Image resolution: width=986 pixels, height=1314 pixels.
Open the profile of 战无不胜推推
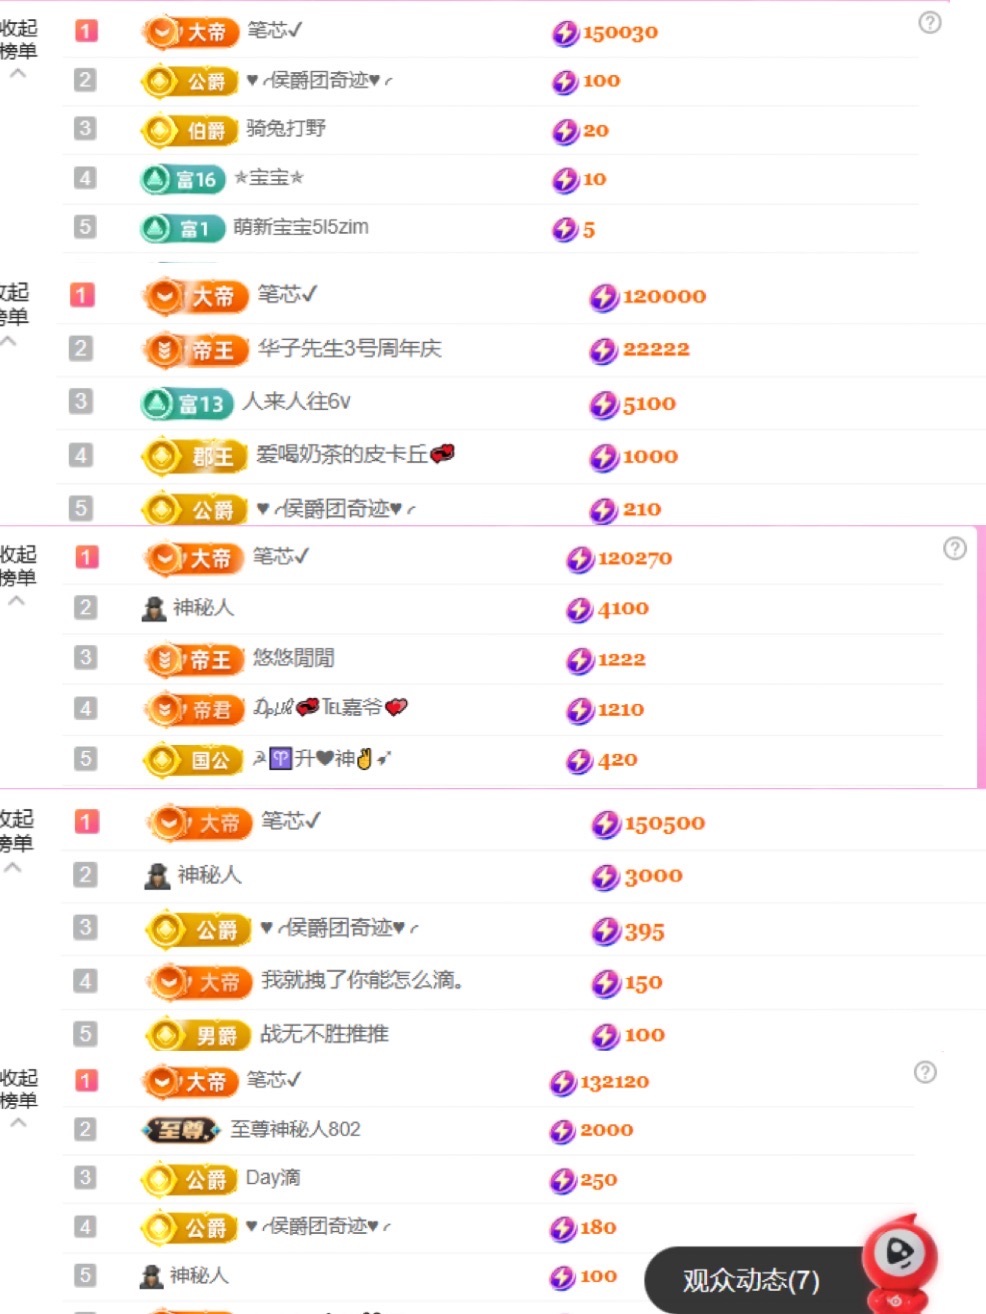[x=324, y=1034]
